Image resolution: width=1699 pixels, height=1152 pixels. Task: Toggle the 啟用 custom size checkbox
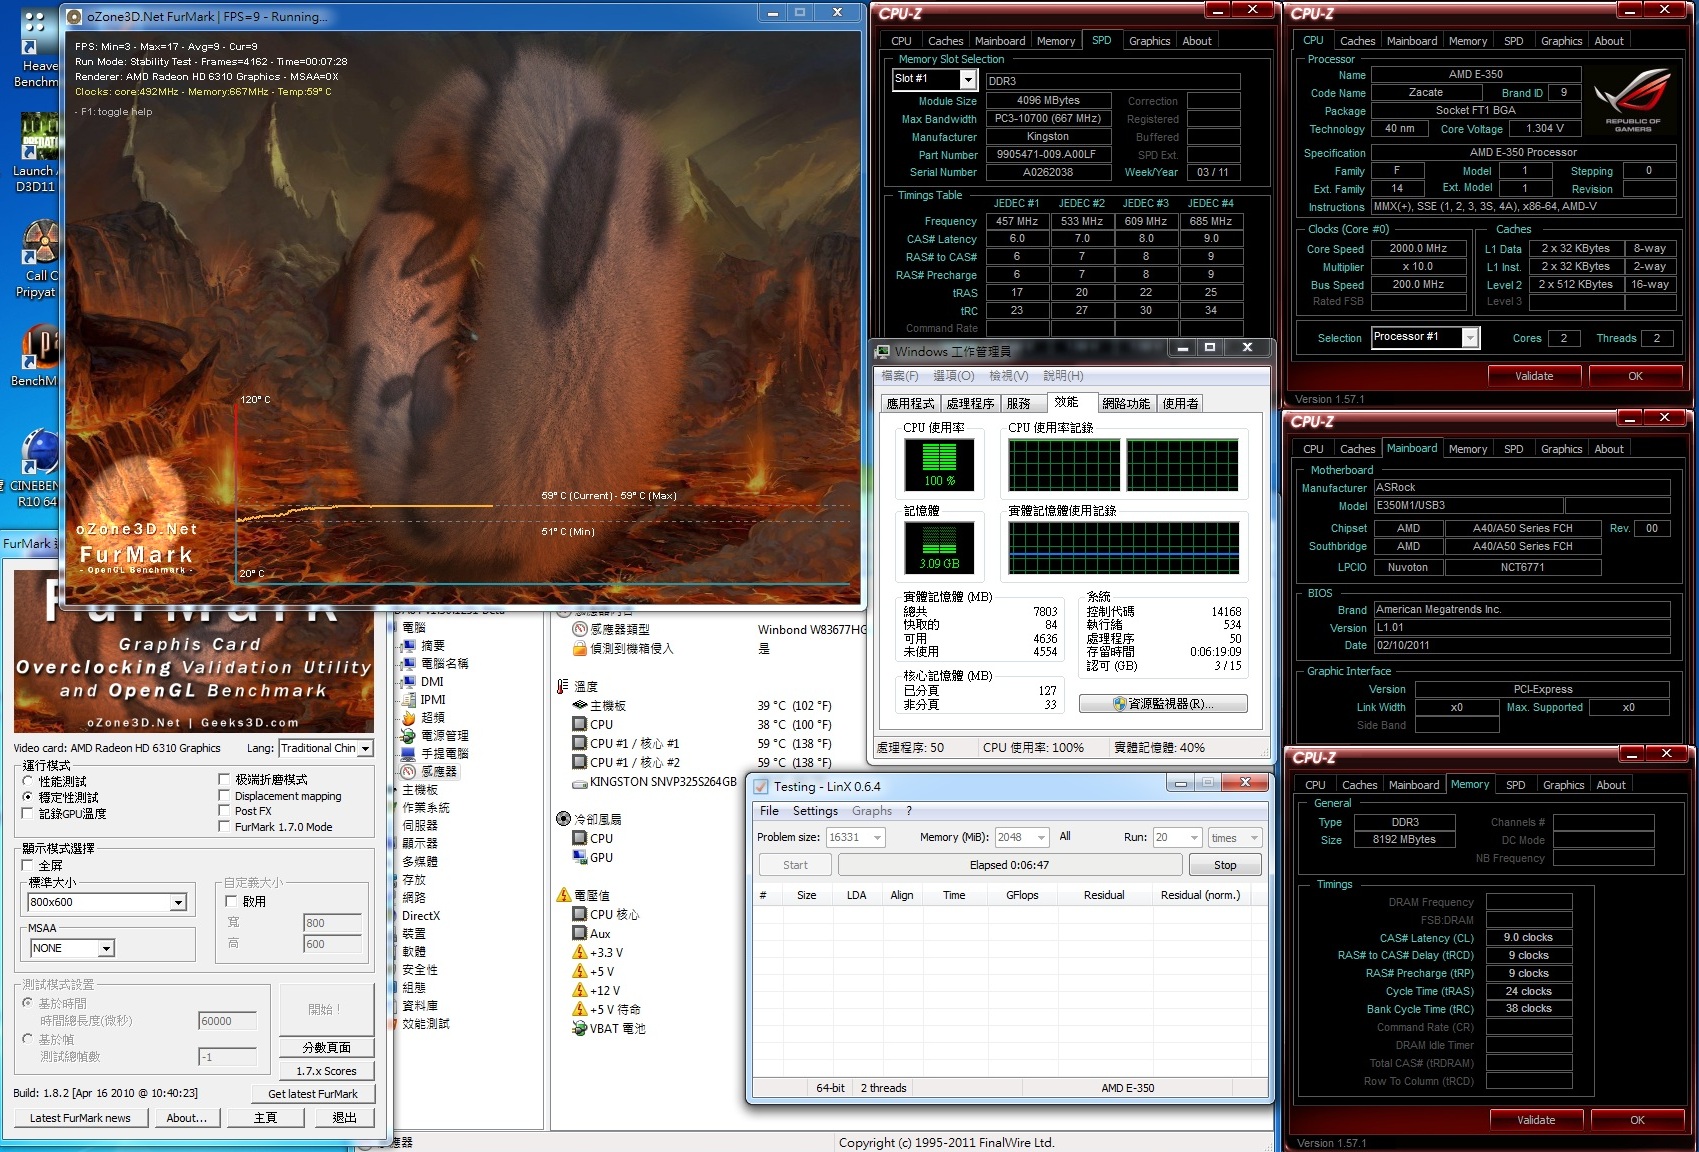tap(232, 901)
